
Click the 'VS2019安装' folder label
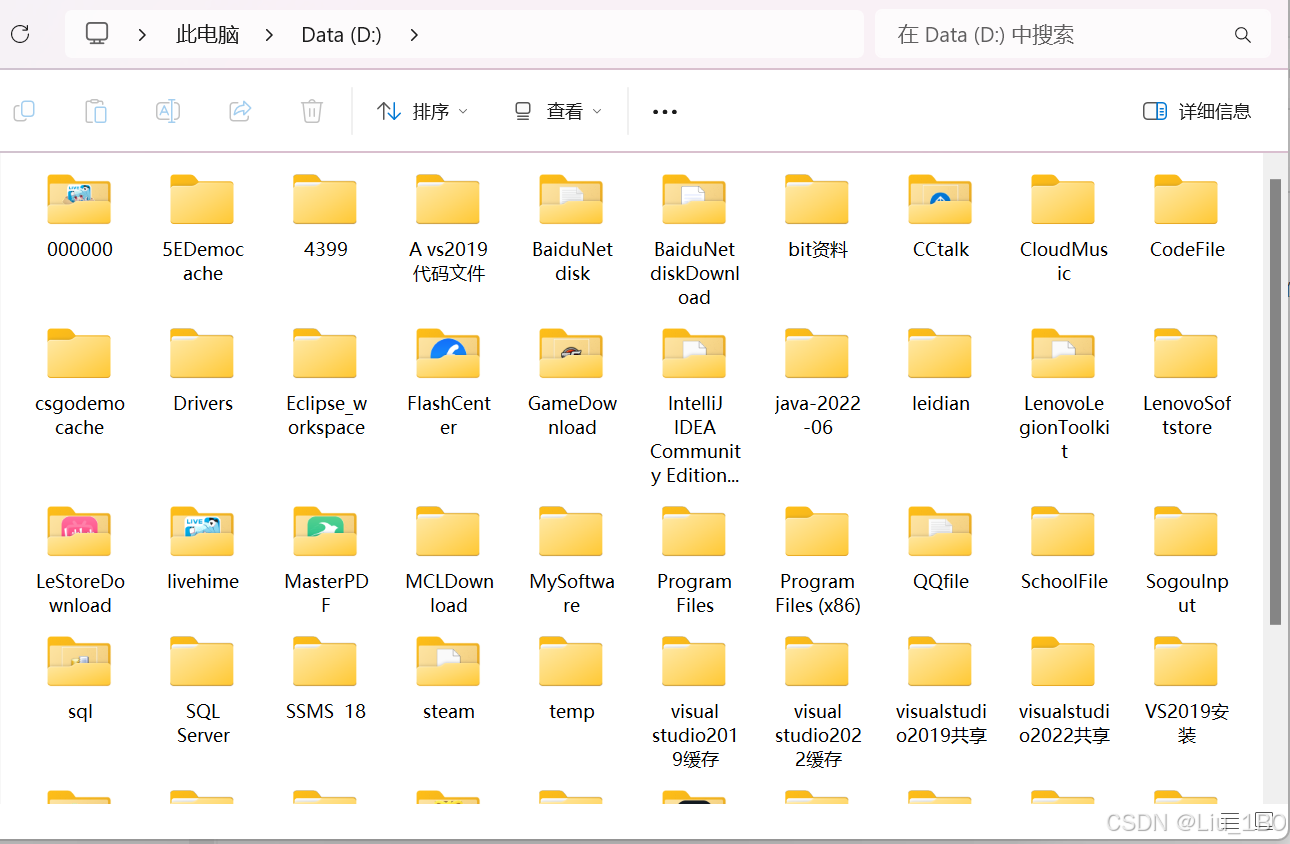tap(1187, 724)
